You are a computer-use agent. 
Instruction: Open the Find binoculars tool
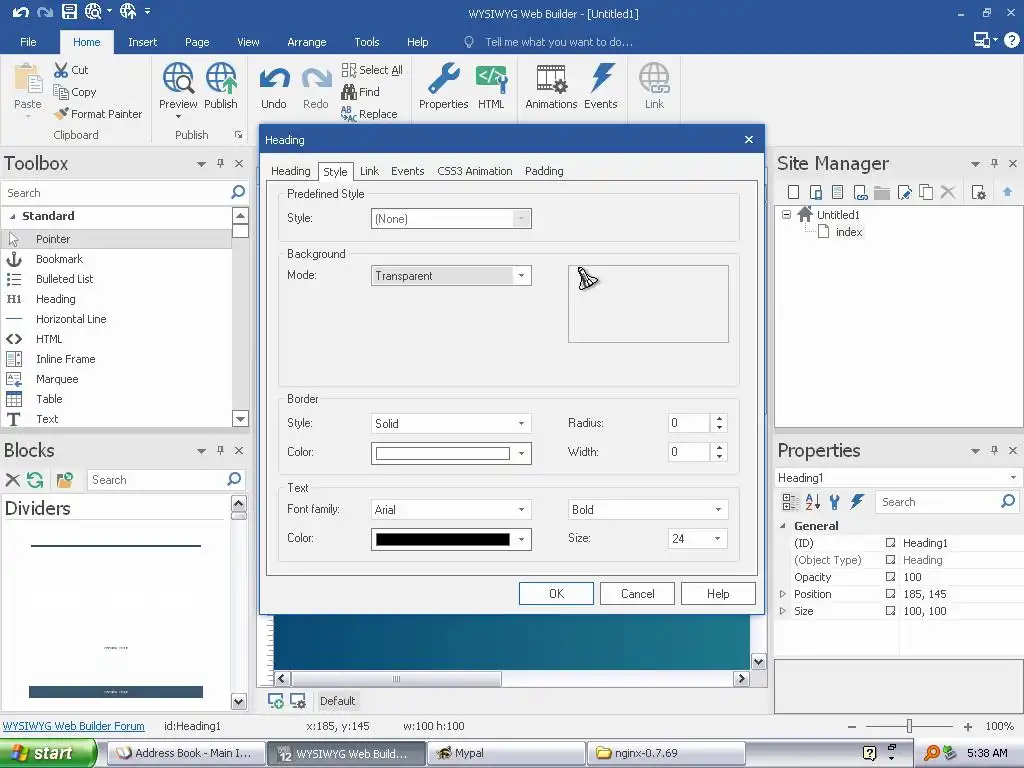360,92
